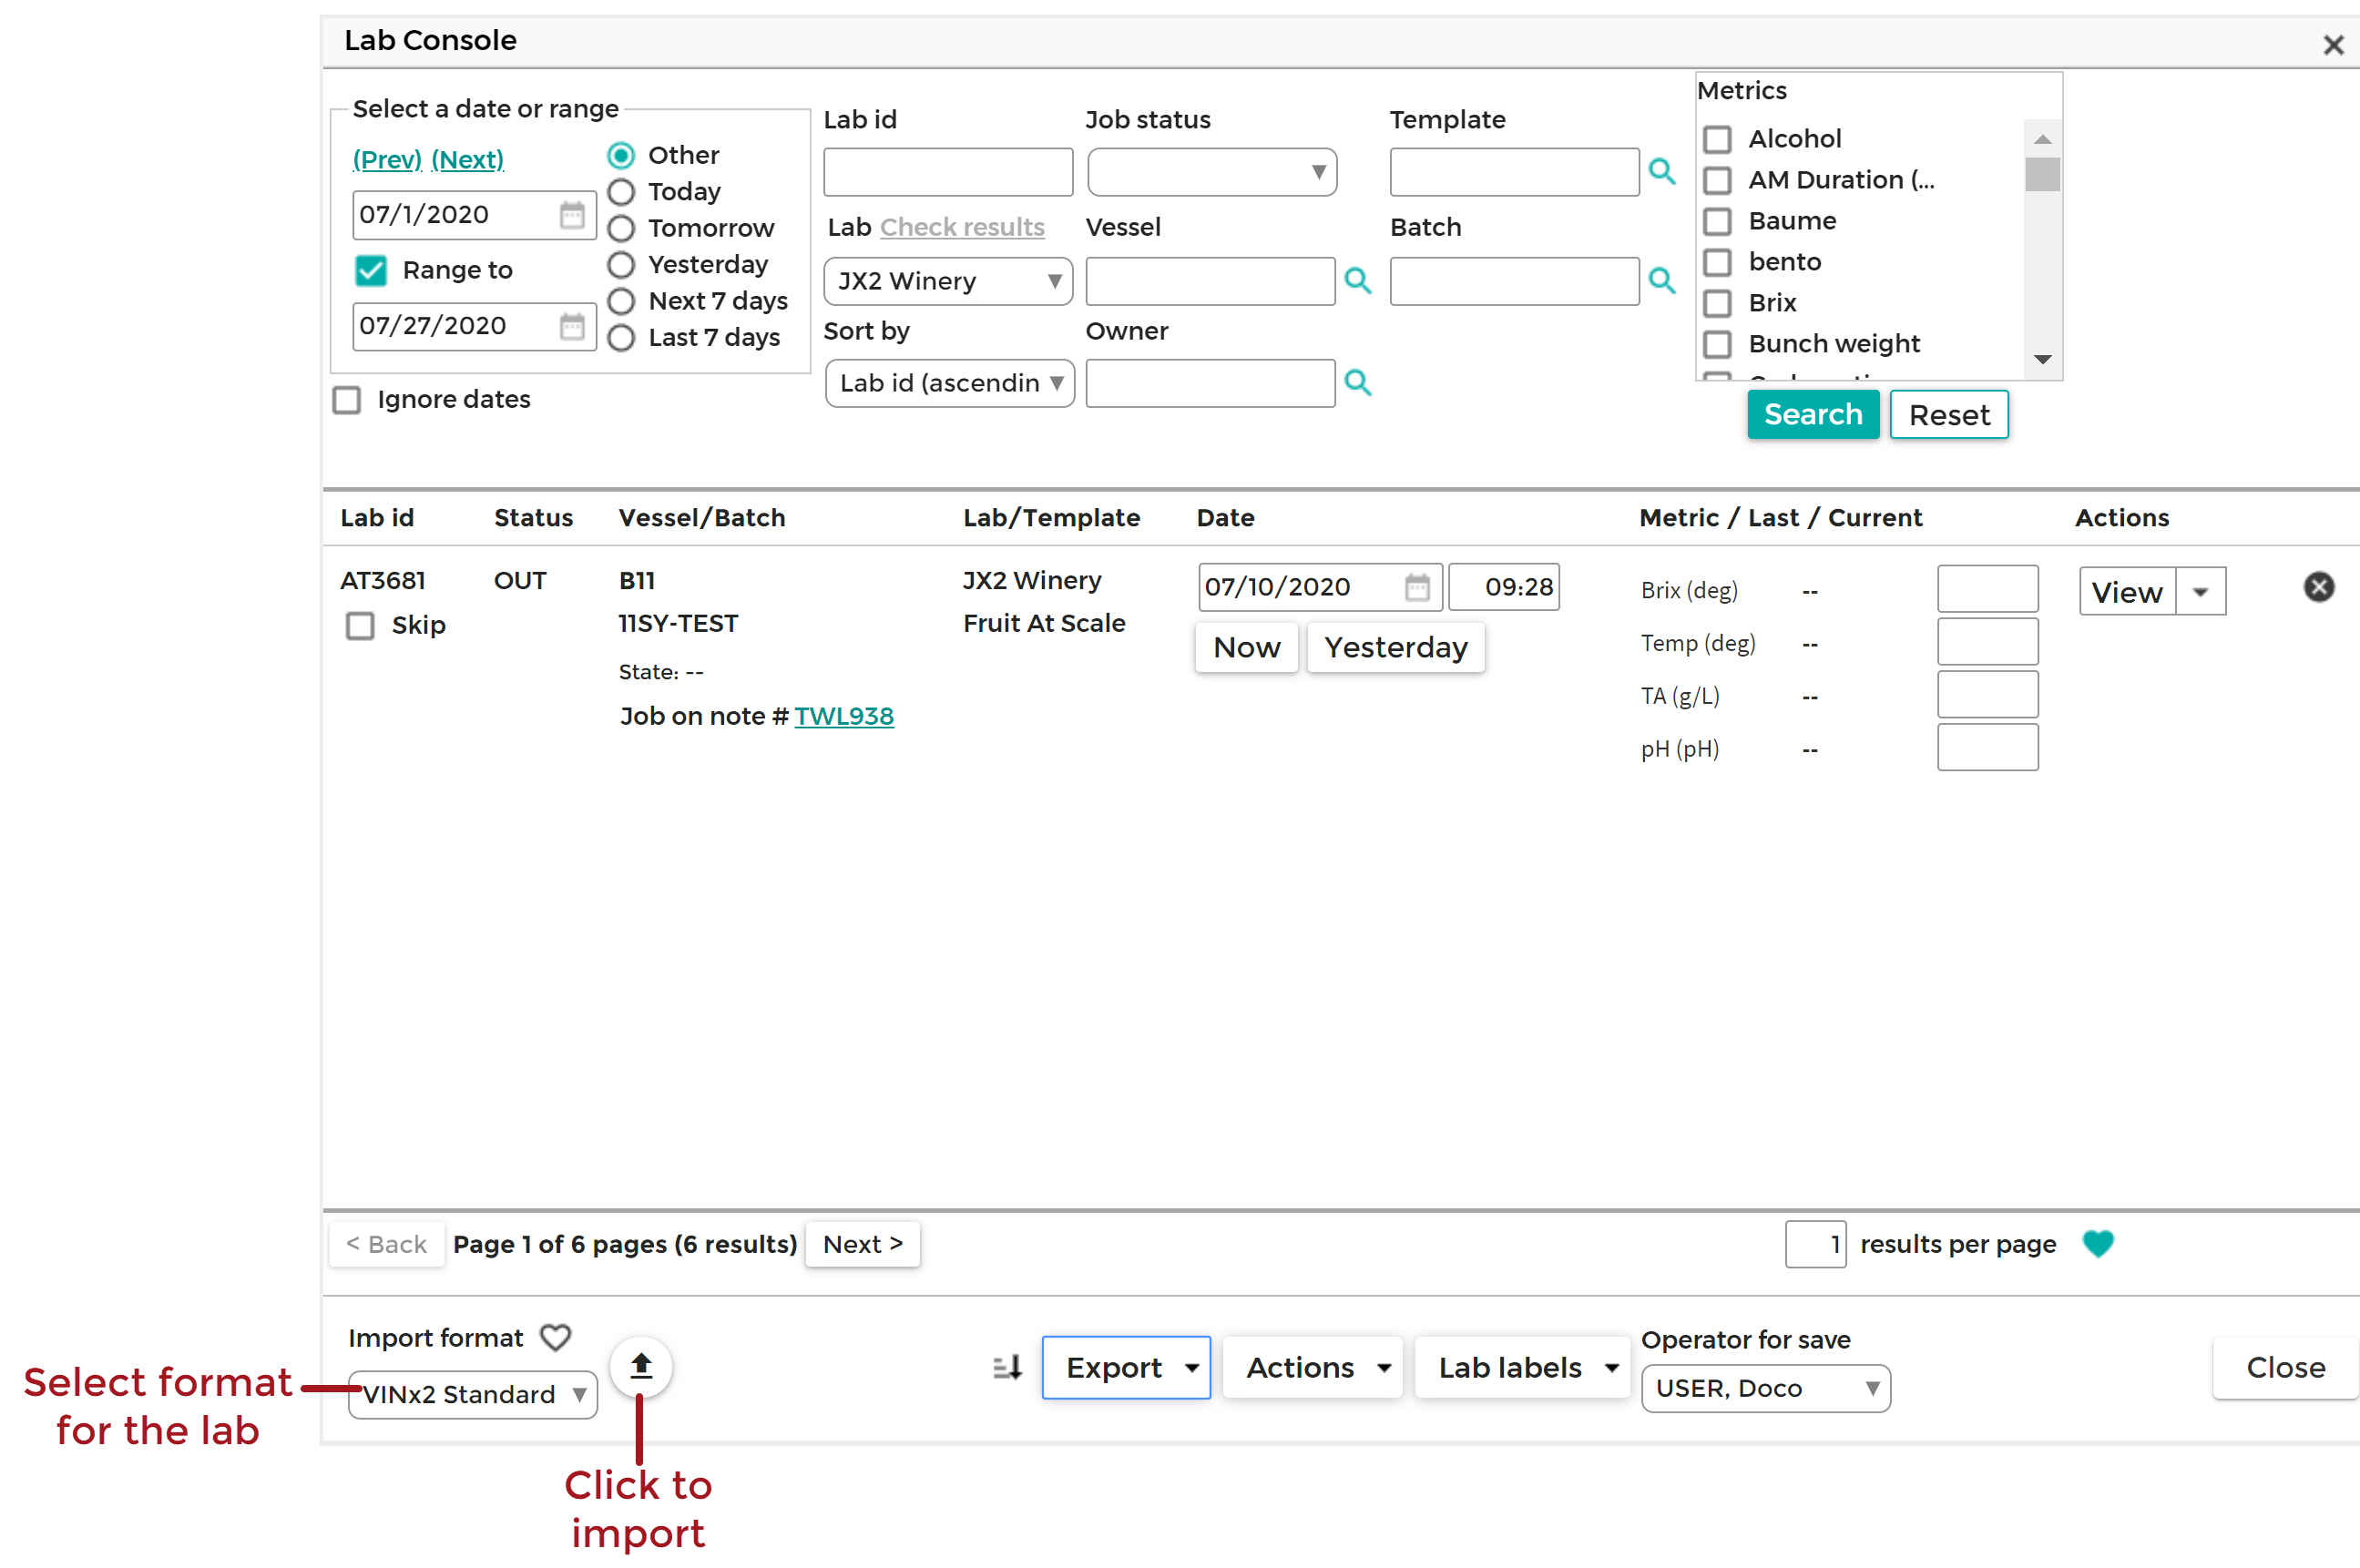Open job note link TWL938
The height and width of the screenshot is (1568, 2360).
[845, 715]
